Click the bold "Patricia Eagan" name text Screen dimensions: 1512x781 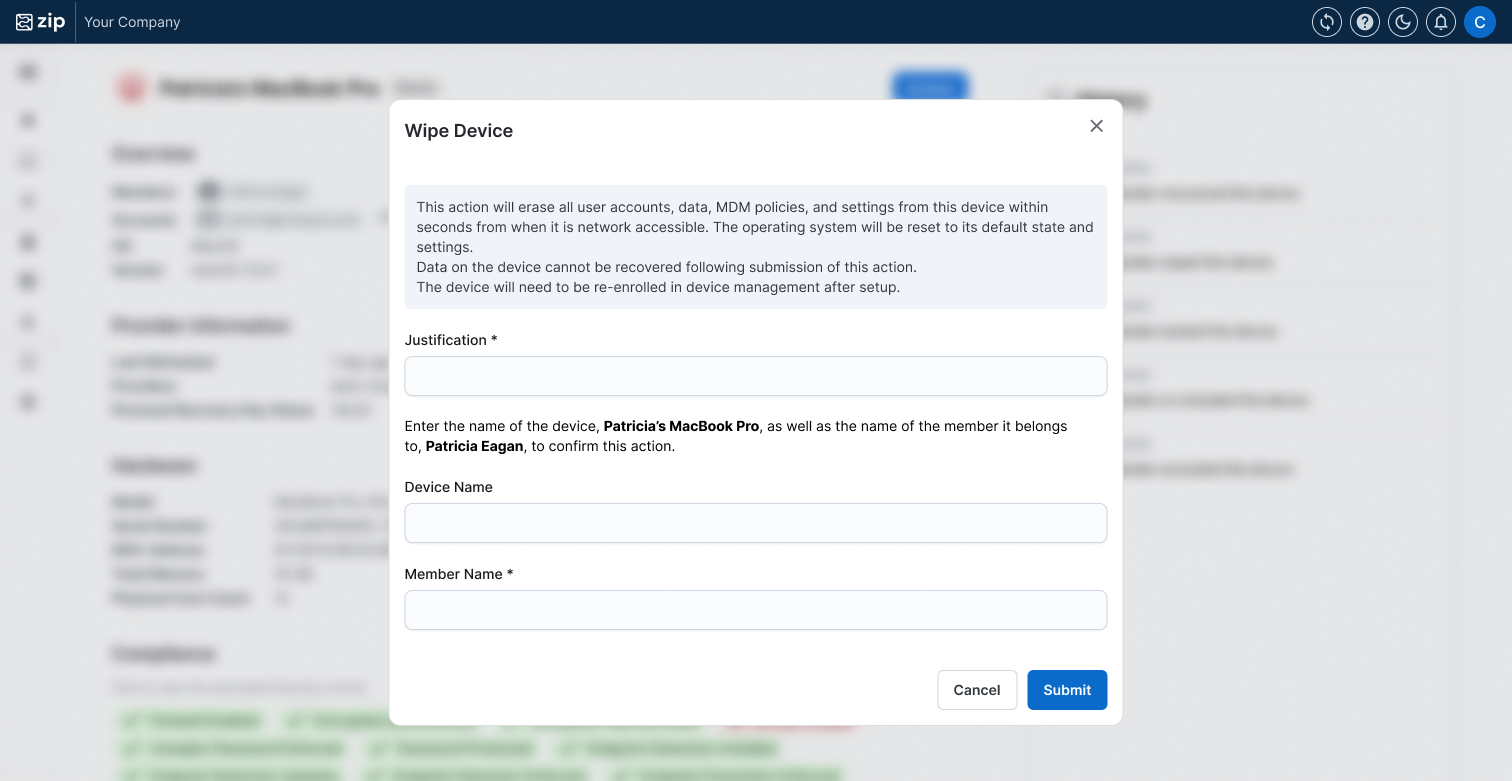click(474, 446)
